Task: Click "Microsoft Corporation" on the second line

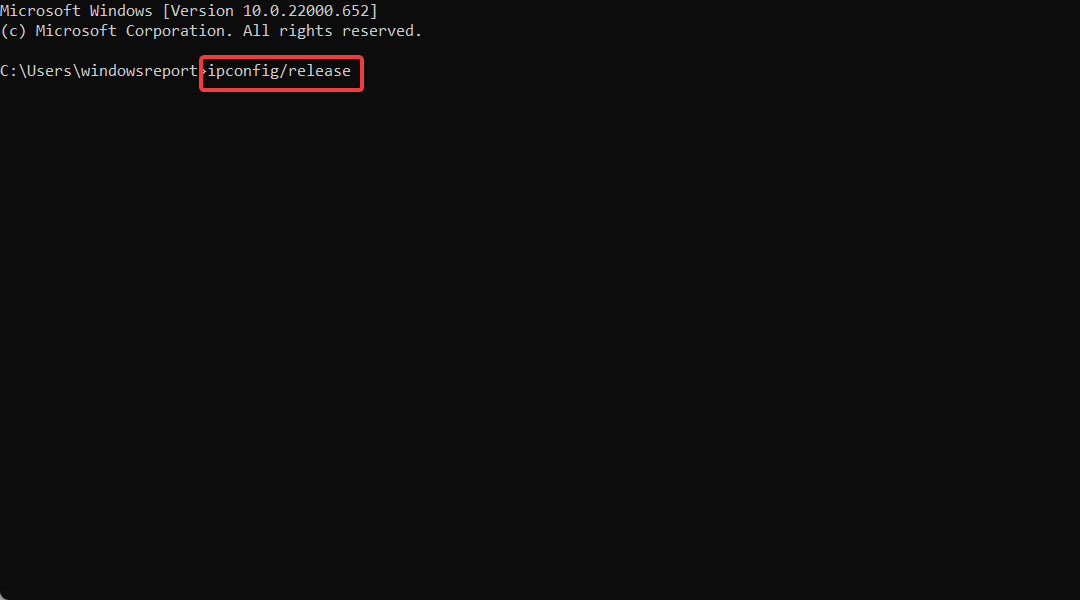Action: pyautogui.click(x=130, y=31)
